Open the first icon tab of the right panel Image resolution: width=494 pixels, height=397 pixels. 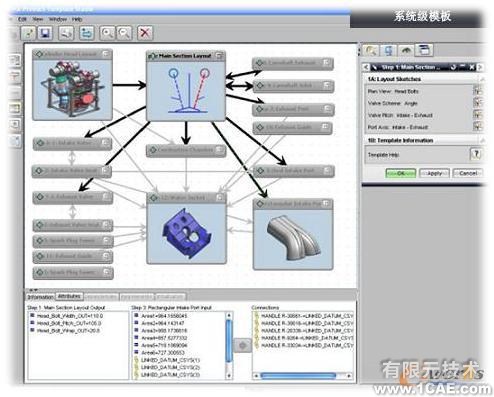(x=370, y=50)
